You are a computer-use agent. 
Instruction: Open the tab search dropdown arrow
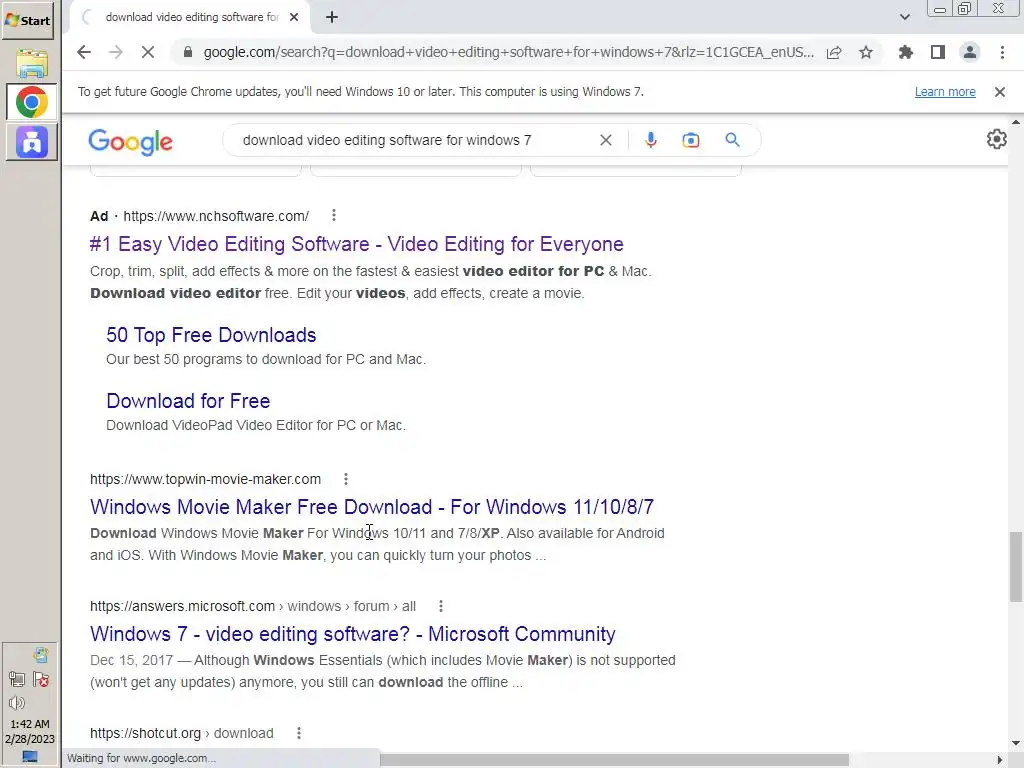click(904, 17)
